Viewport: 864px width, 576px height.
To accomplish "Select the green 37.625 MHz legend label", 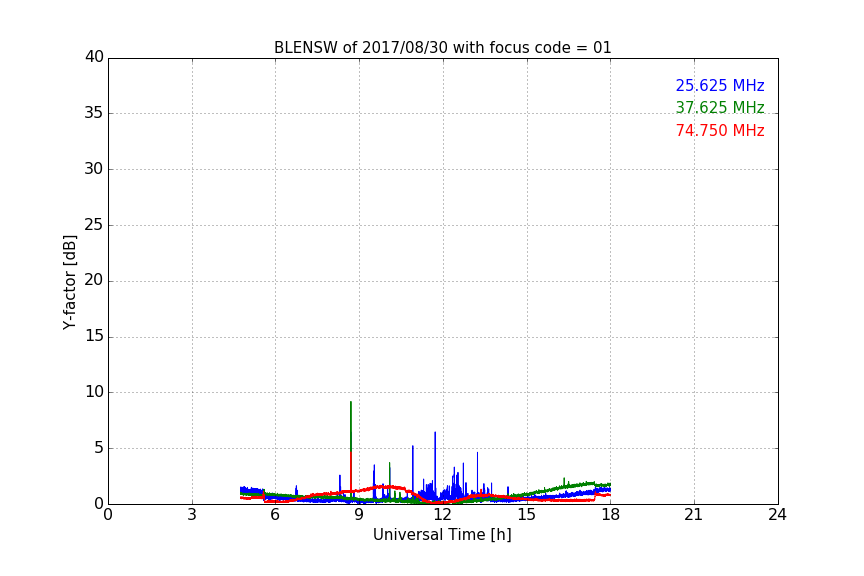I will (x=720, y=107).
